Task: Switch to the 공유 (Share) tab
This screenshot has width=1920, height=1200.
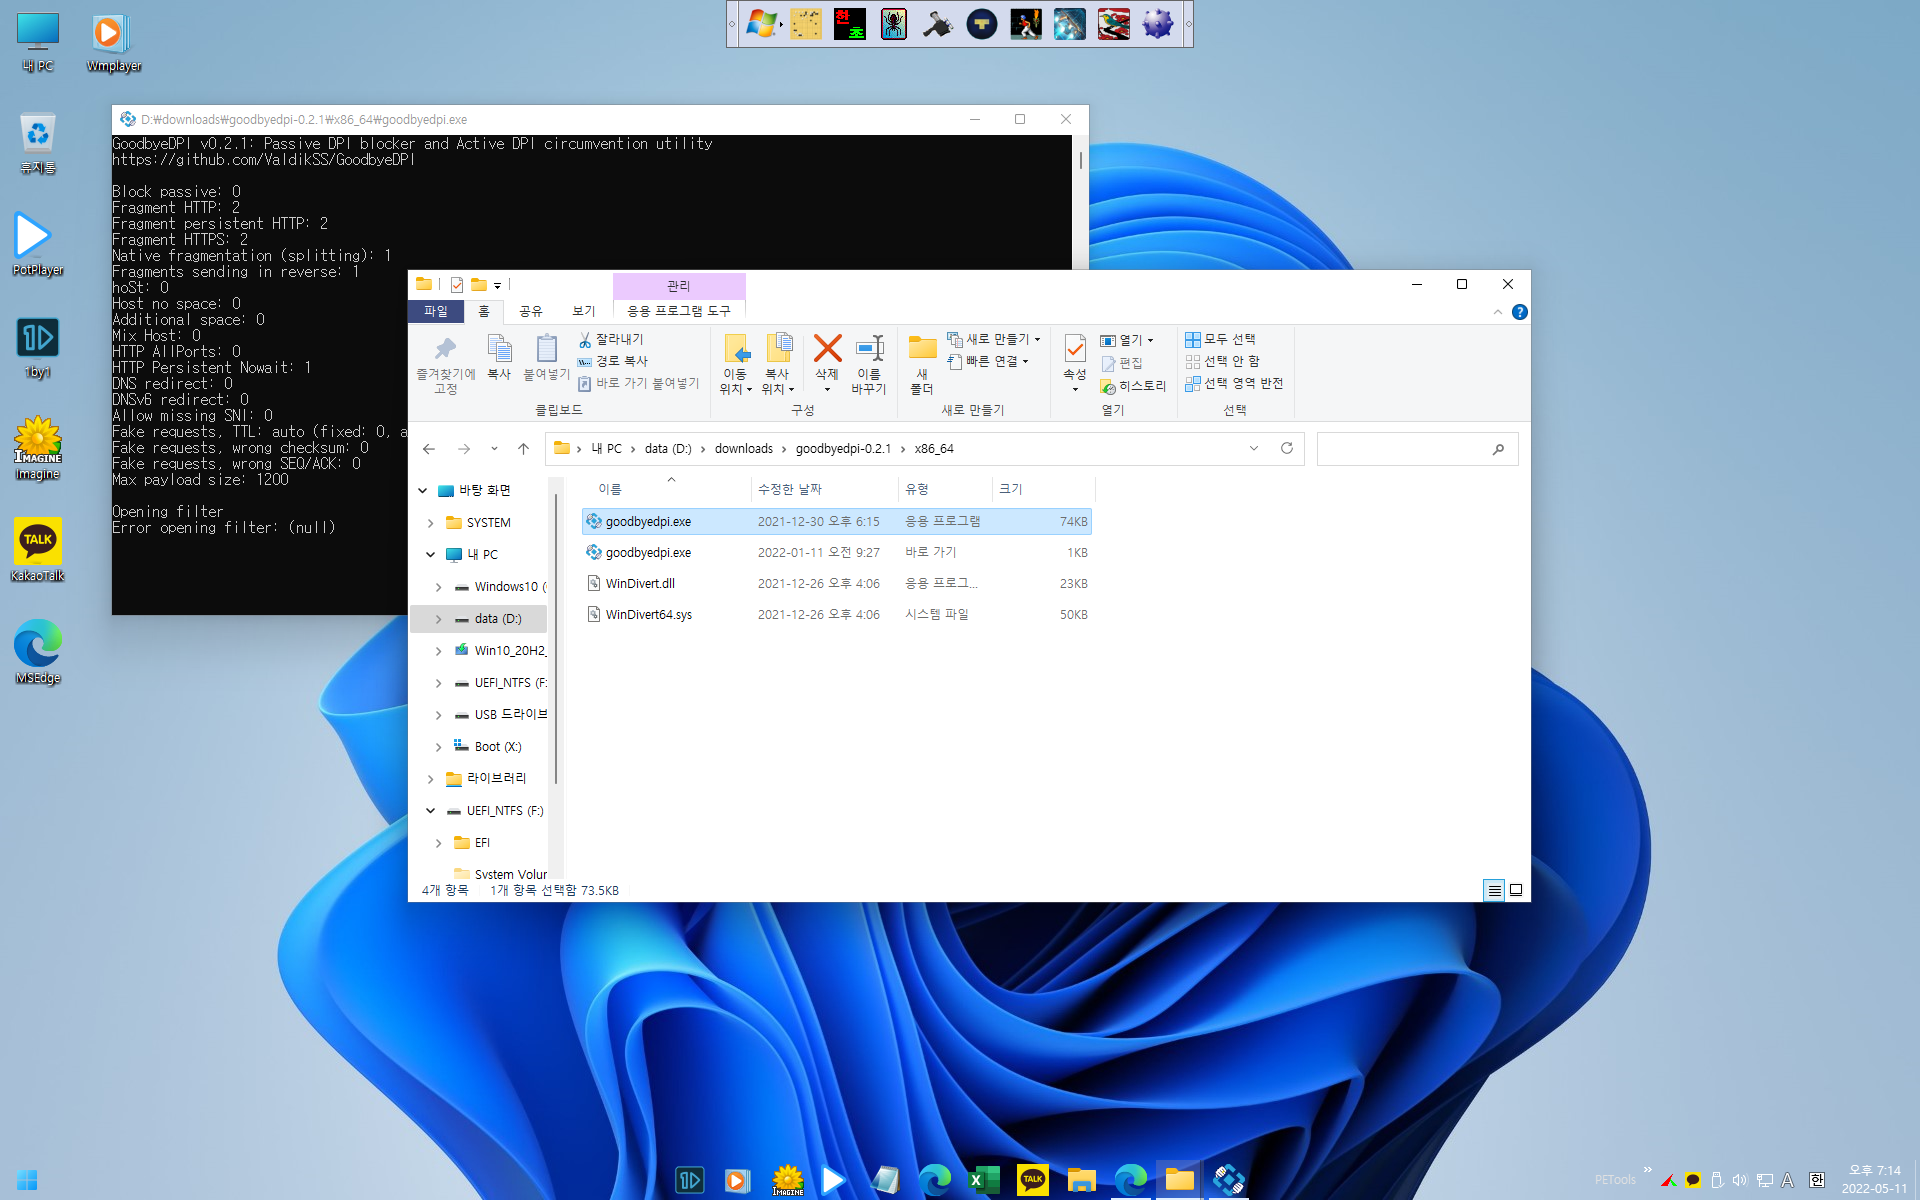Action: [x=530, y=311]
